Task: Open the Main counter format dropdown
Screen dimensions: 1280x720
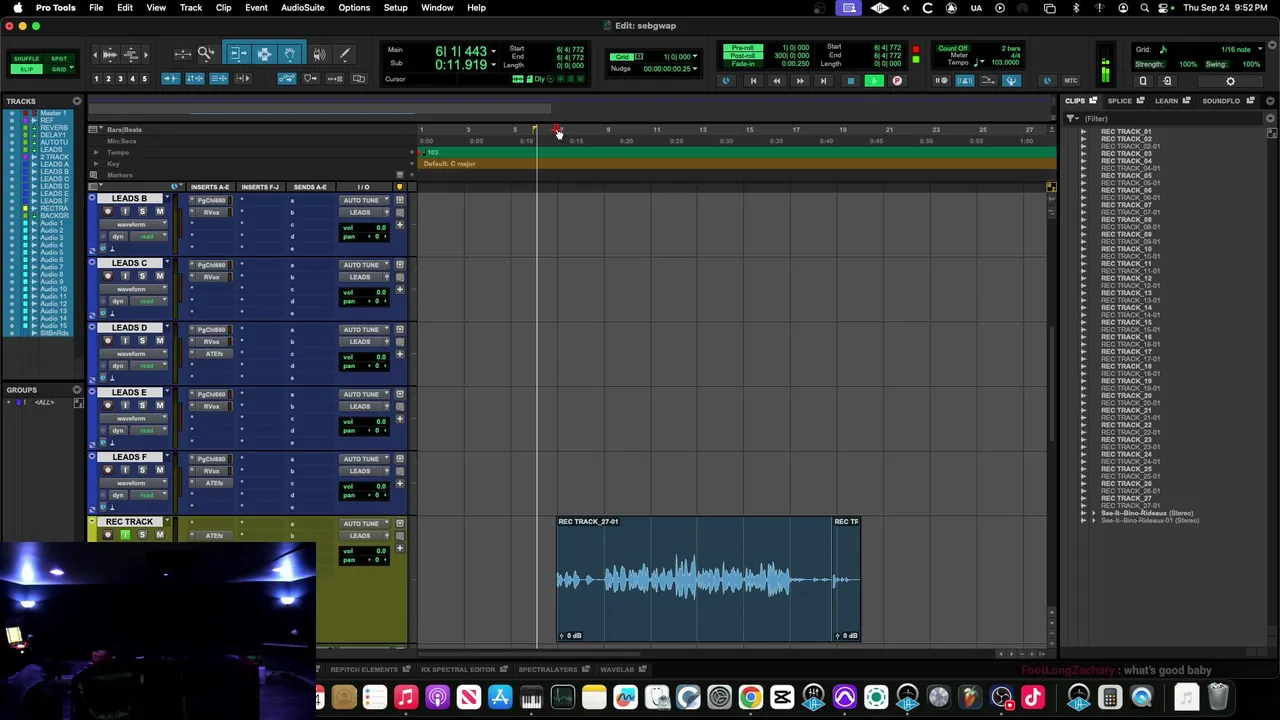Action: pos(493,51)
